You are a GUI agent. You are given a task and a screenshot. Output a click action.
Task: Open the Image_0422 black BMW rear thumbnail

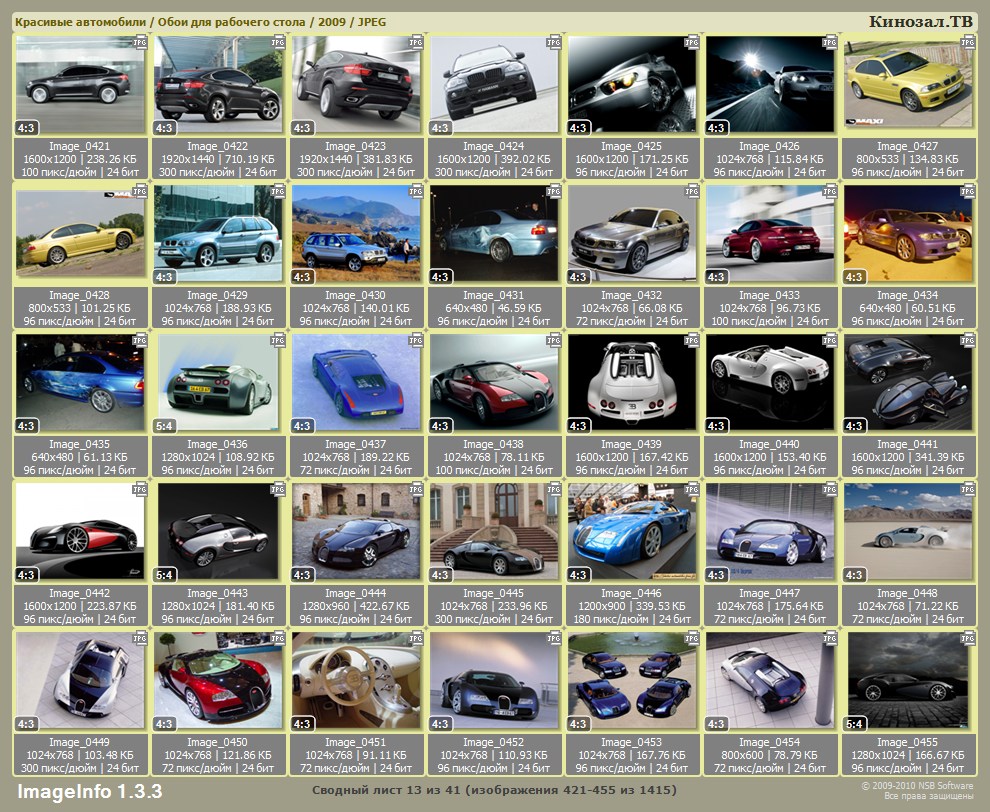(x=218, y=85)
